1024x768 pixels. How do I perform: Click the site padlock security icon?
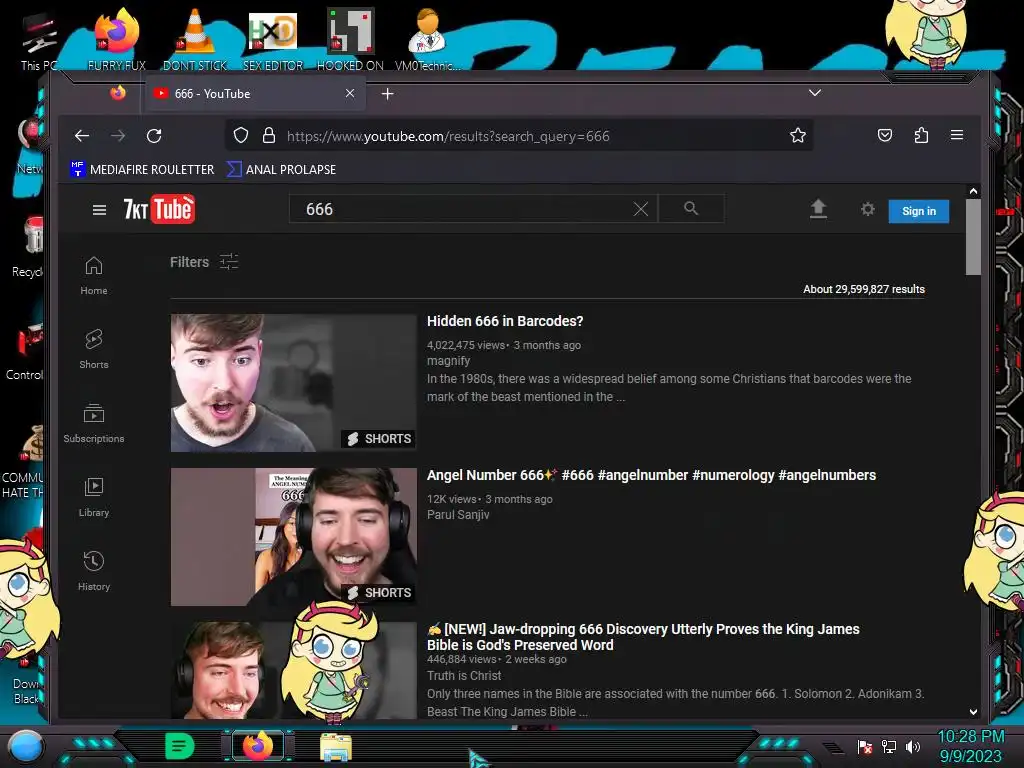tap(268, 136)
